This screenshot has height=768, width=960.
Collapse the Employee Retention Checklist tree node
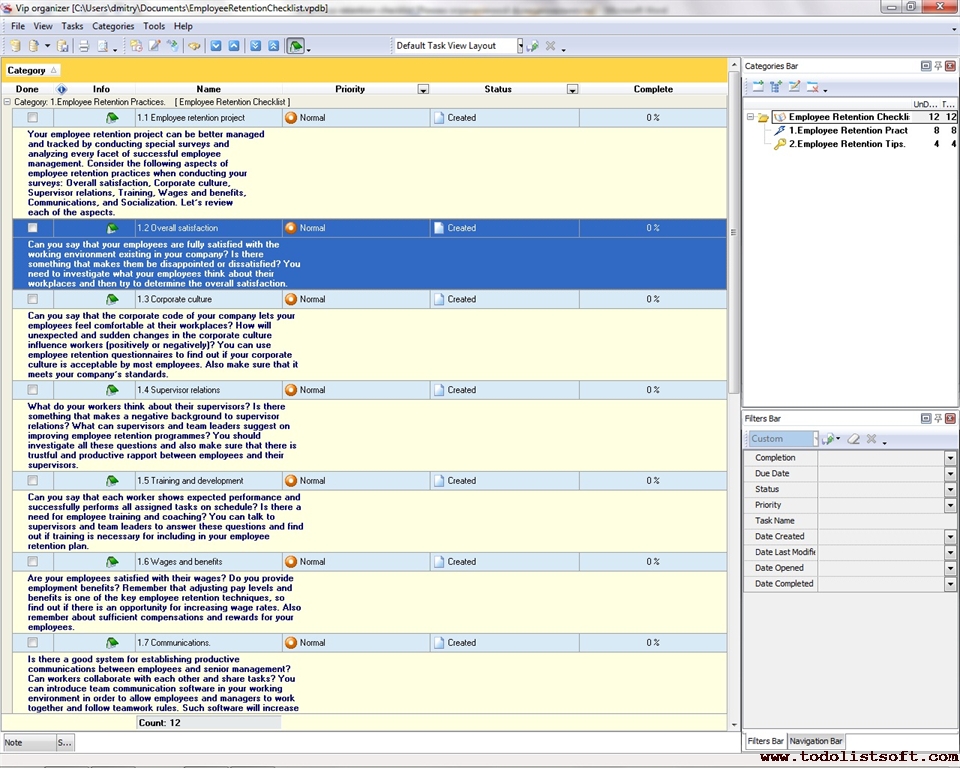point(750,117)
